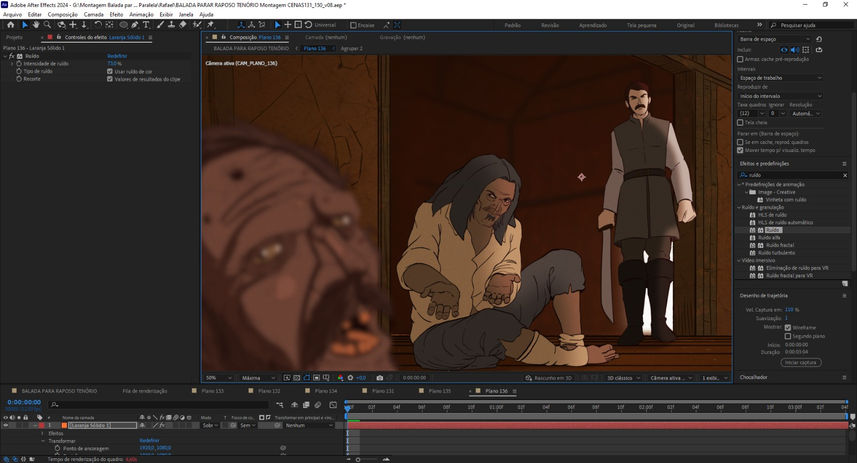Screen dimensions: 857x463
Task: Enable 'Tela cheia' checkbox
Action: (x=740, y=122)
